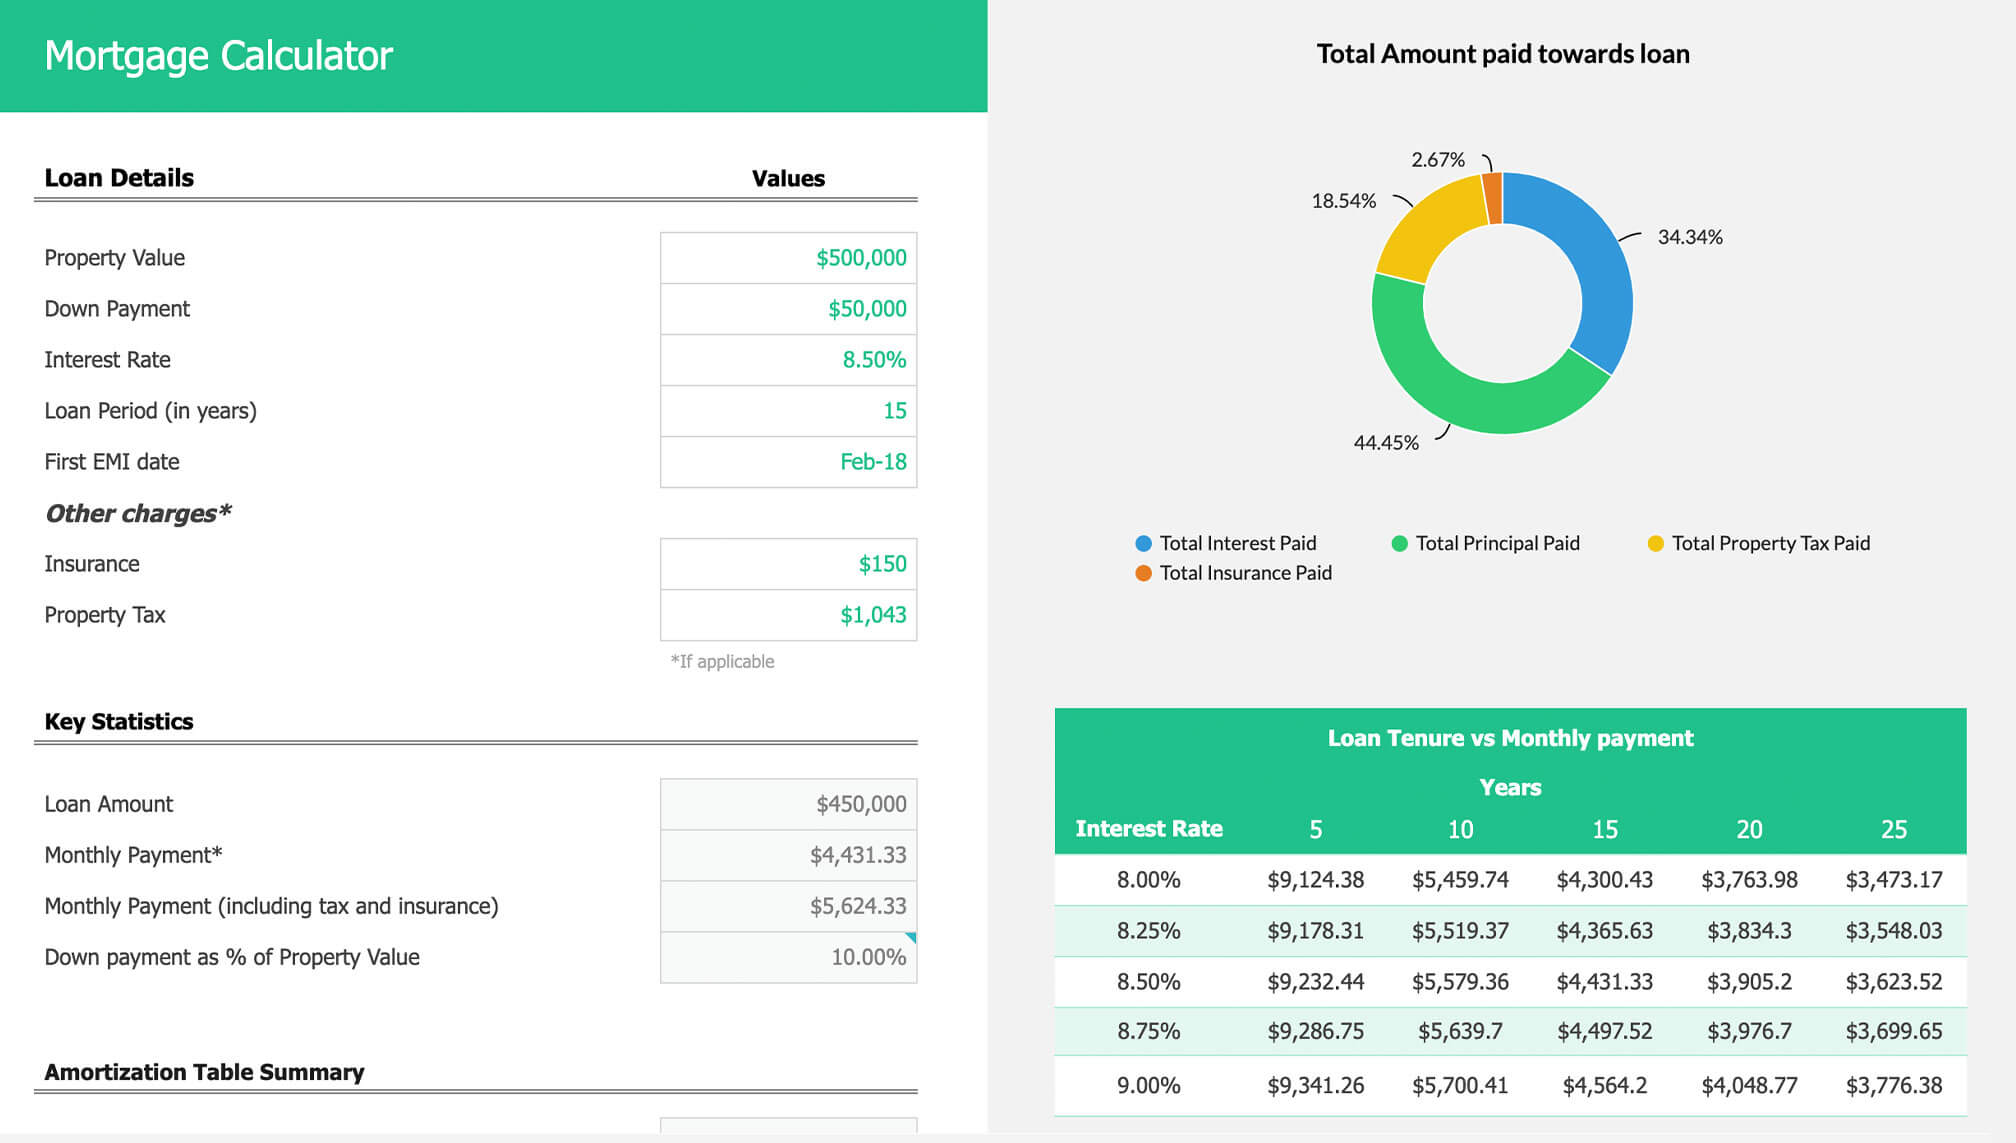Select the Insurance $150 field
Screen dimensions: 2016x1143
788,564
